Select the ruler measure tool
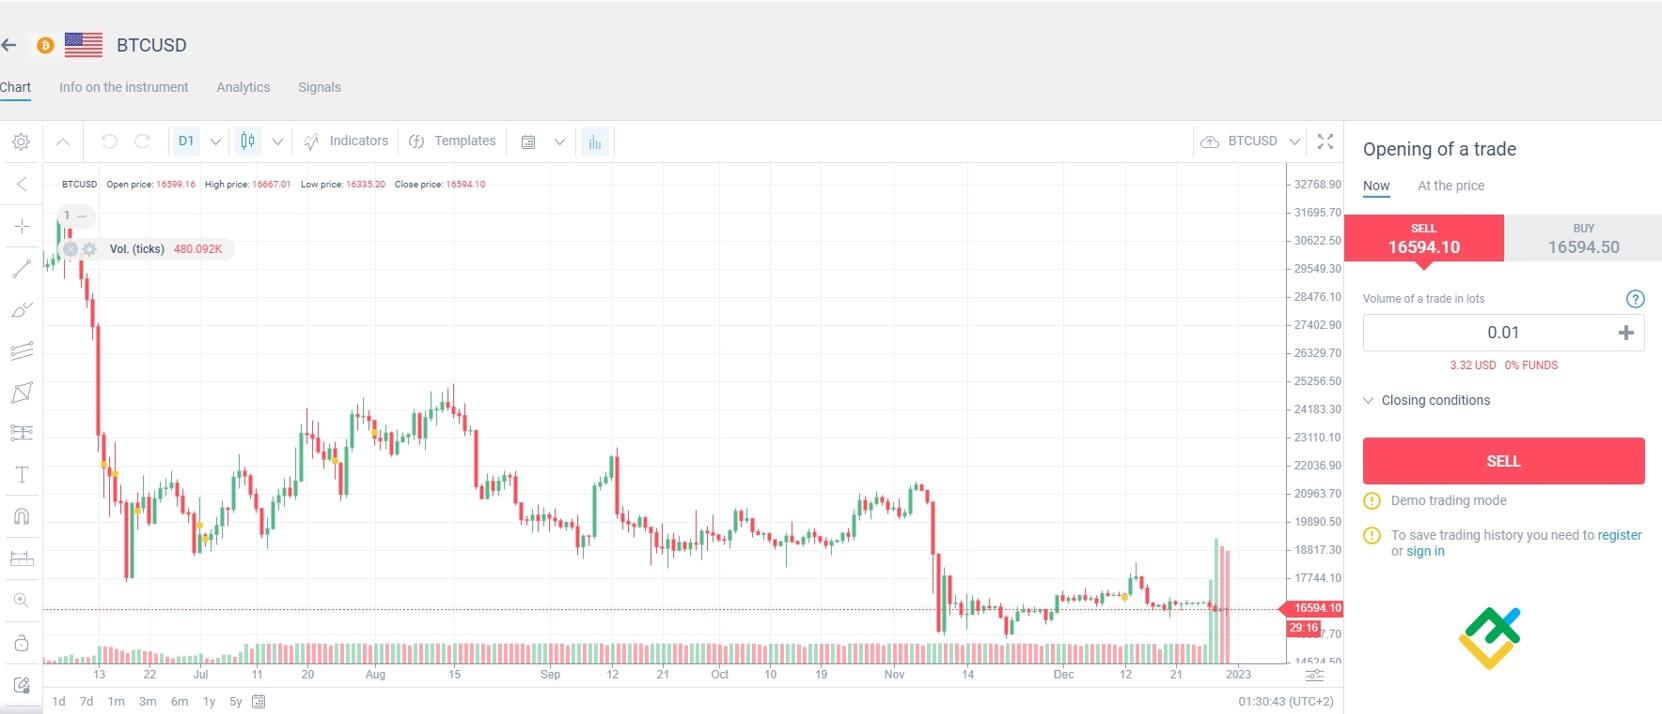Image resolution: width=1662 pixels, height=714 pixels. click(x=21, y=558)
